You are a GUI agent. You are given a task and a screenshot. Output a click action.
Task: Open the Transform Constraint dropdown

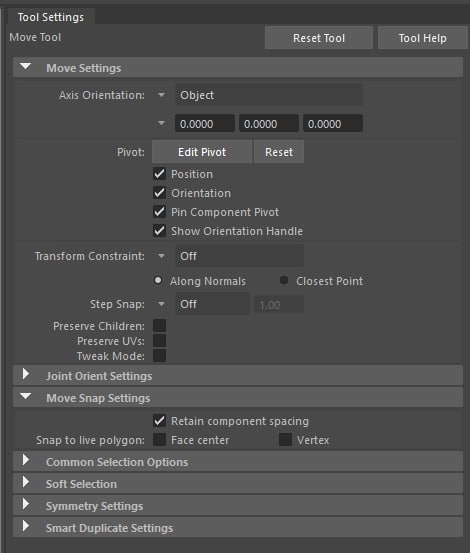(x=239, y=256)
